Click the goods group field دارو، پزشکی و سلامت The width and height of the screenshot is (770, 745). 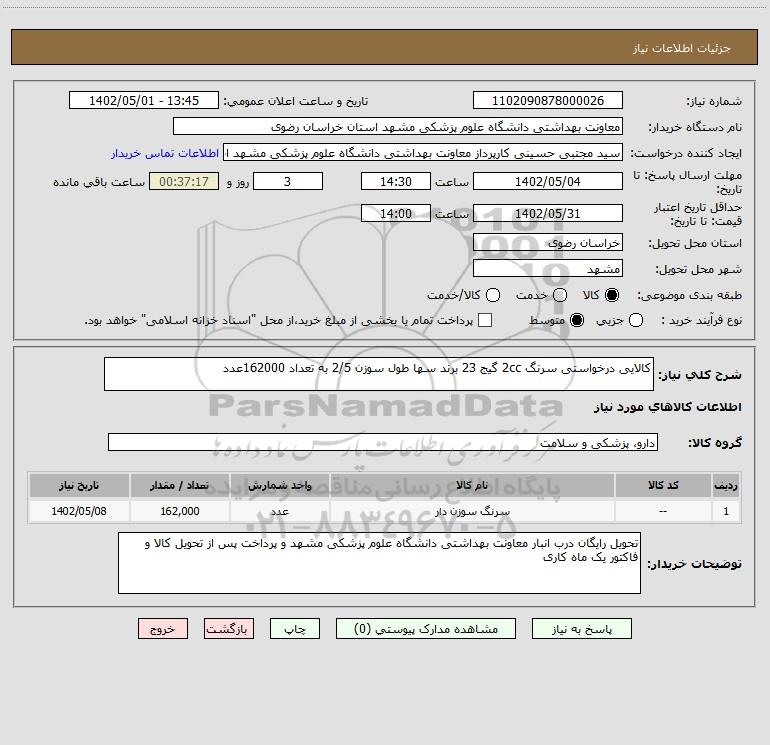tap(383, 442)
